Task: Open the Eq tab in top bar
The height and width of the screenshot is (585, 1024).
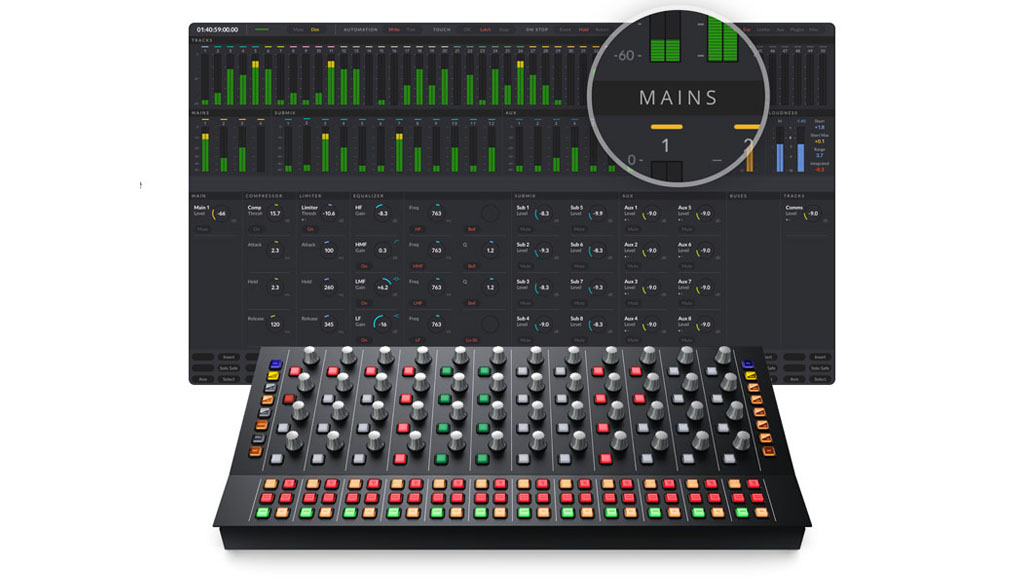Action: point(746,30)
